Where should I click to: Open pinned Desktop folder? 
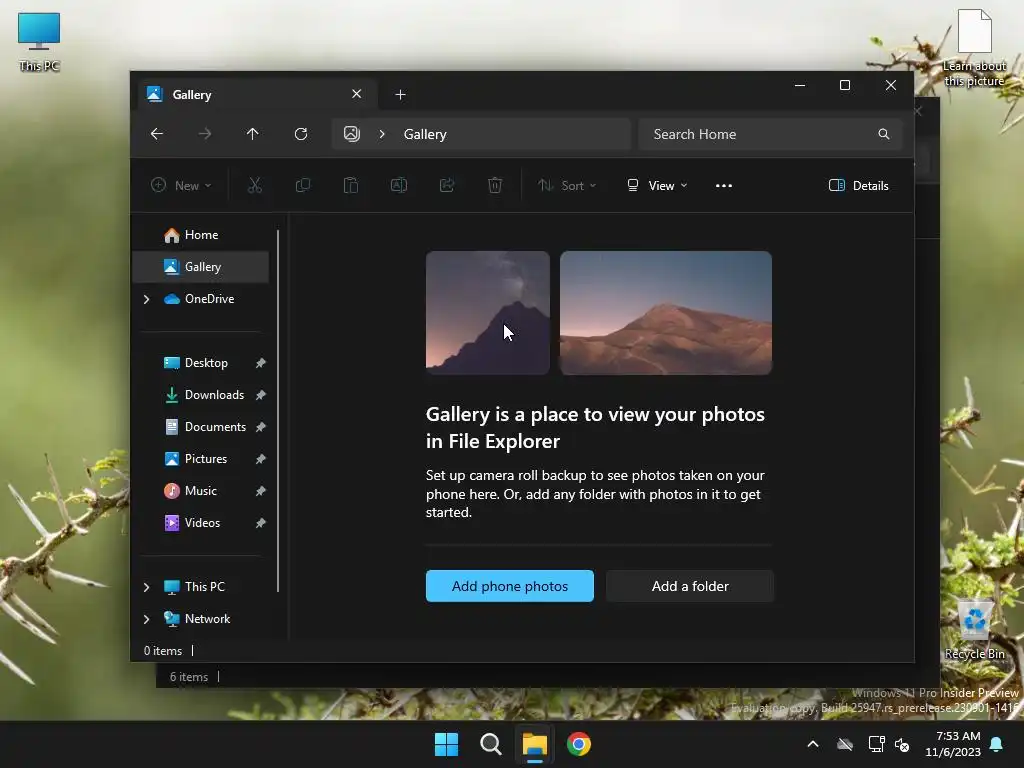[206, 362]
